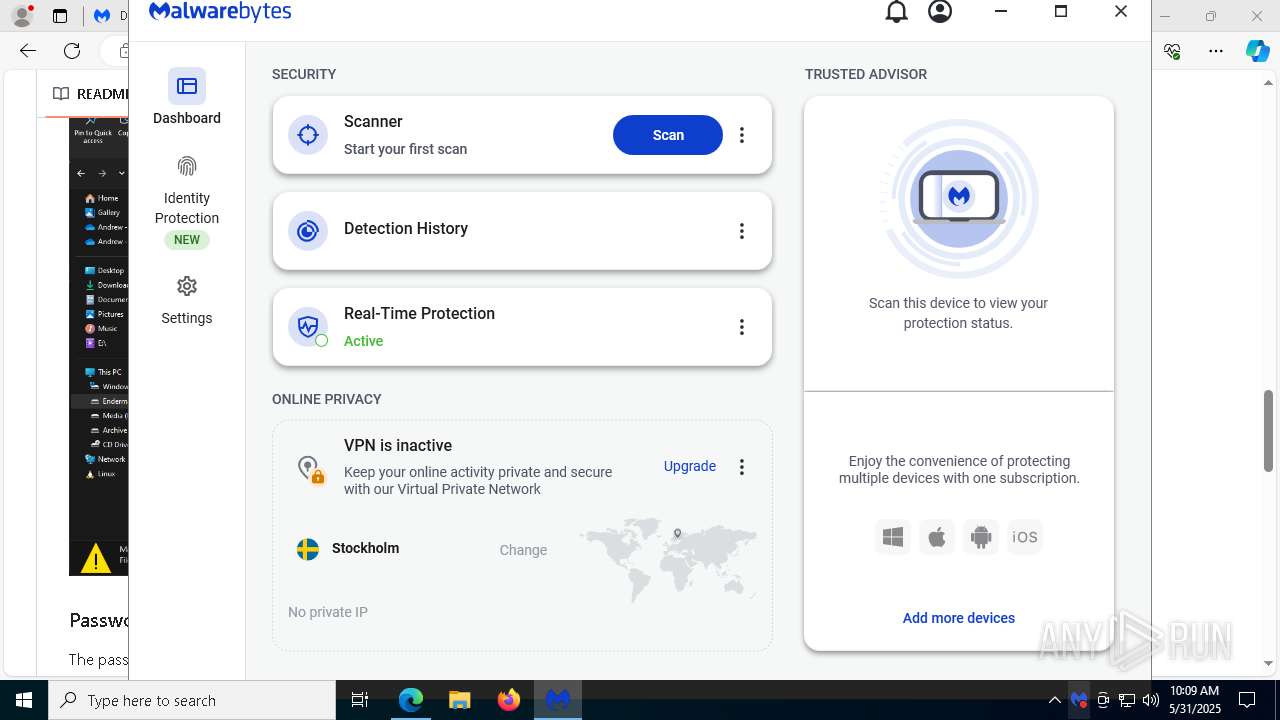Screen dimensions: 1280x720
Task: Open browser Settings and more menu
Action: [x=1216, y=51]
